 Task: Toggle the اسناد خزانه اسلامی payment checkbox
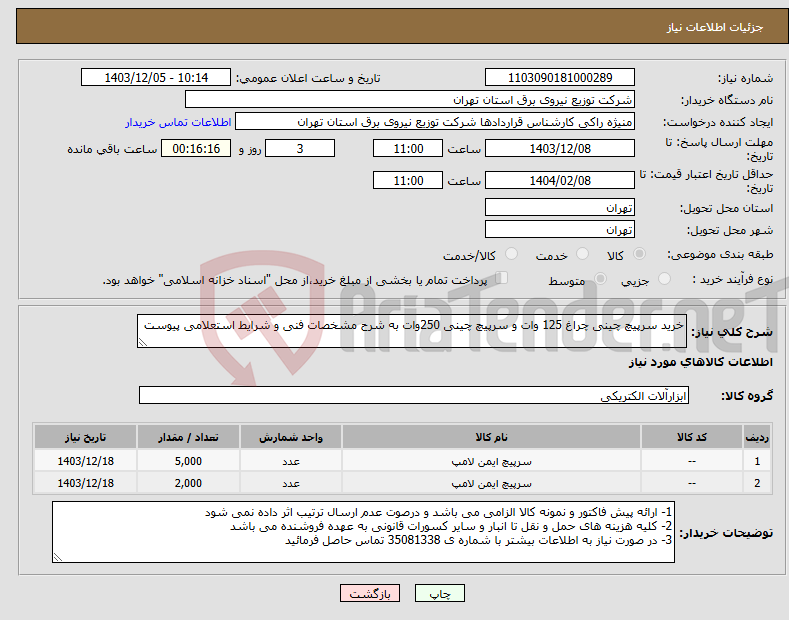(x=502, y=278)
